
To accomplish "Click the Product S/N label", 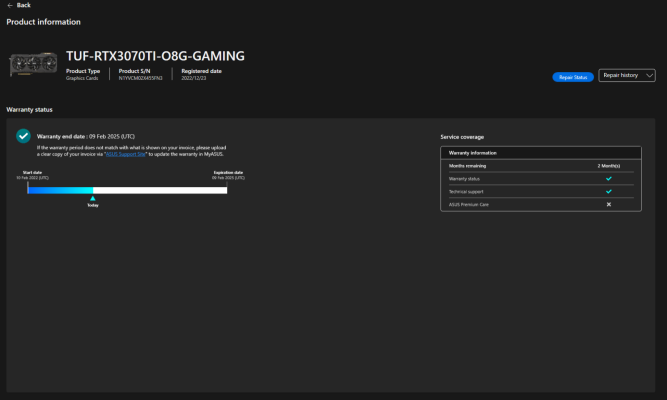I will [134, 71].
